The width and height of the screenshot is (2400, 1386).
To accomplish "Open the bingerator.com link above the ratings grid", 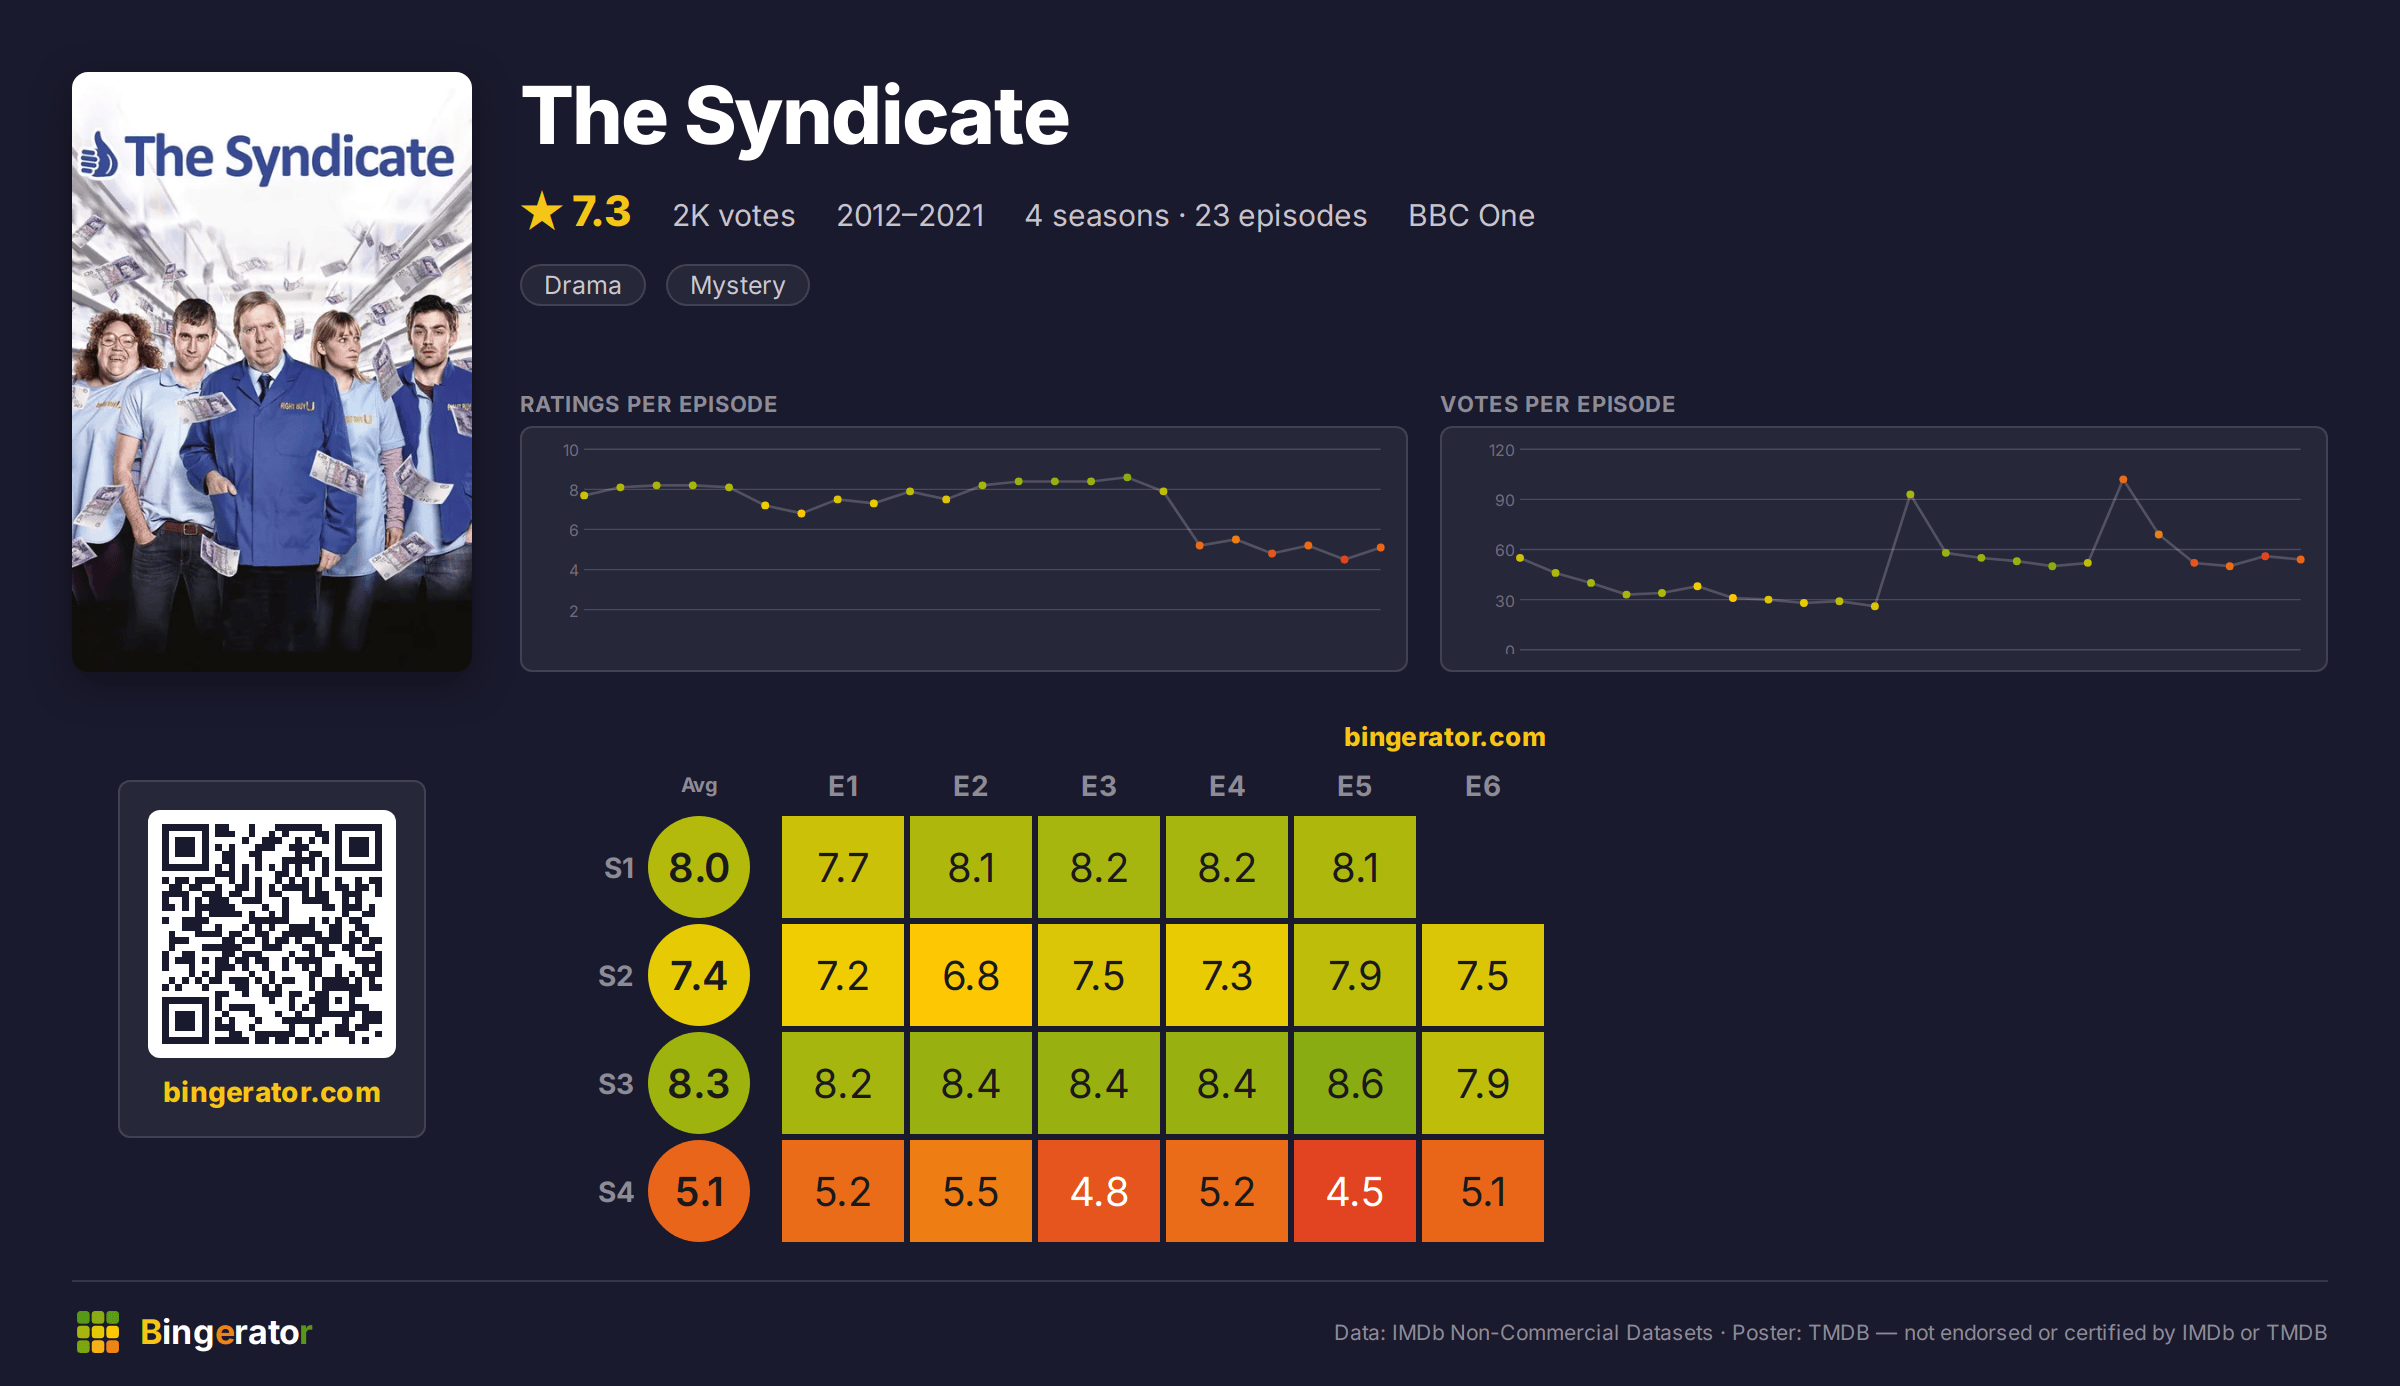I will click(1445, 737).
